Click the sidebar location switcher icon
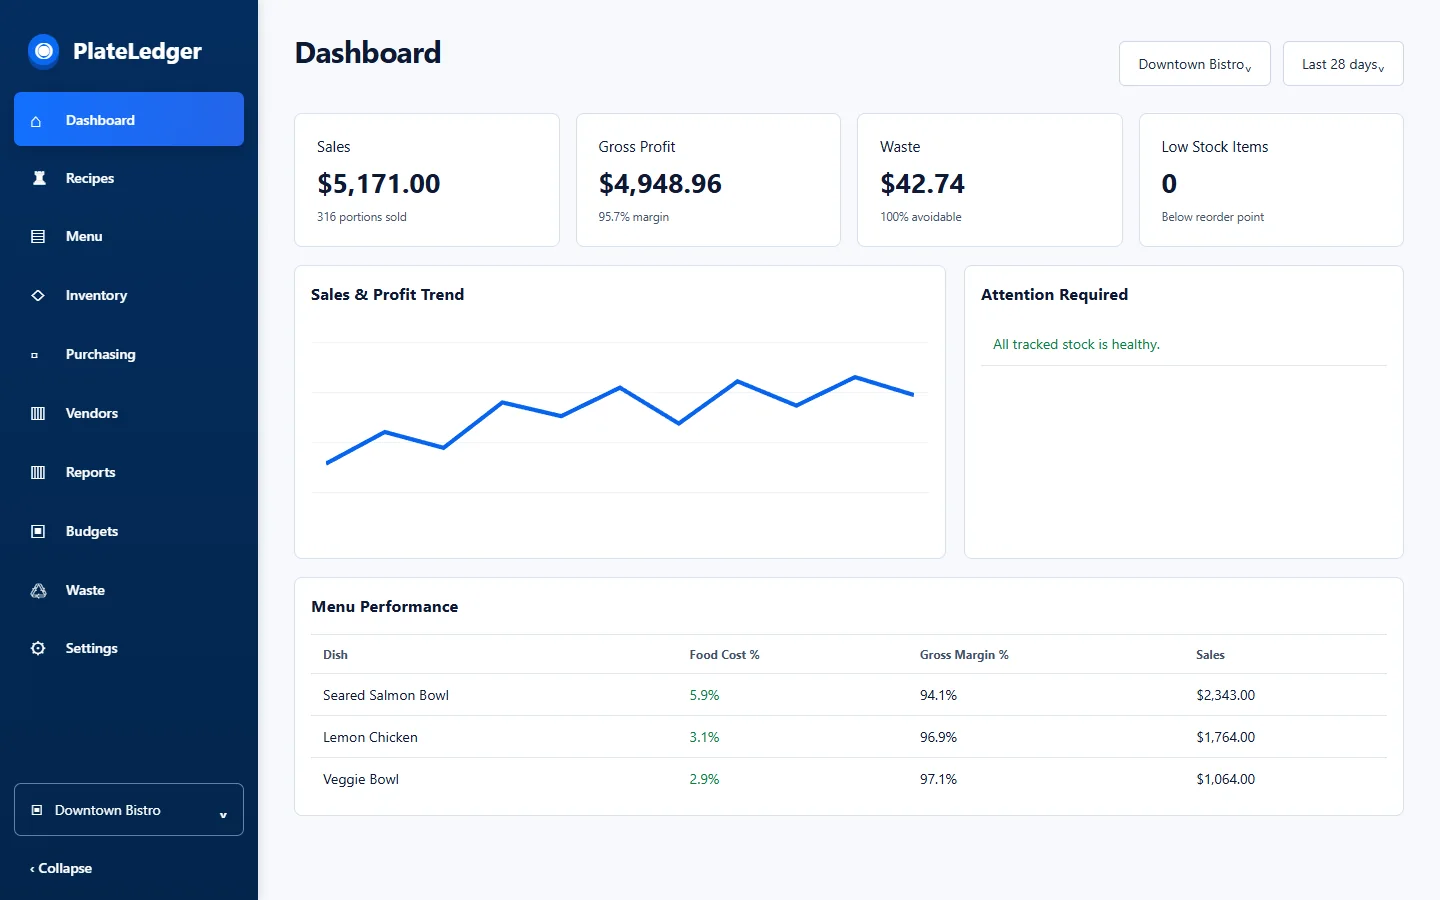 click(x=37, y=810)
